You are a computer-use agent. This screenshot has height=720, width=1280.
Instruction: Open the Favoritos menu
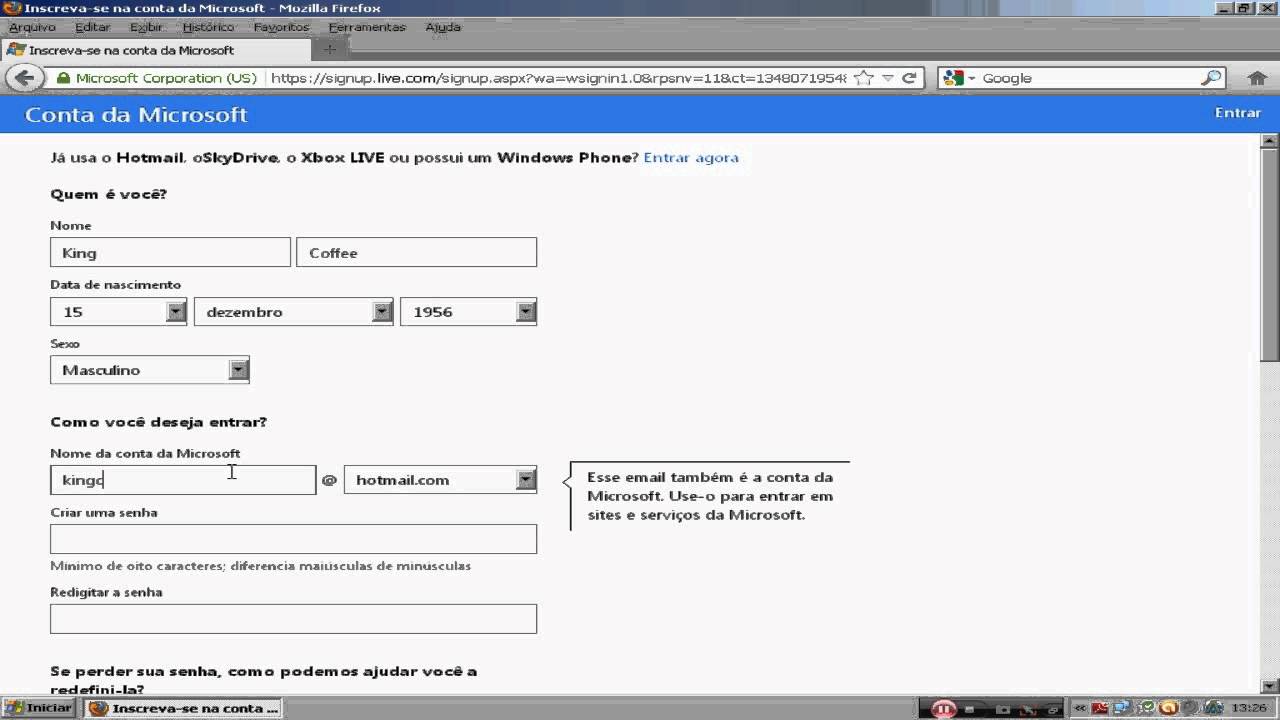pos(281,27)
